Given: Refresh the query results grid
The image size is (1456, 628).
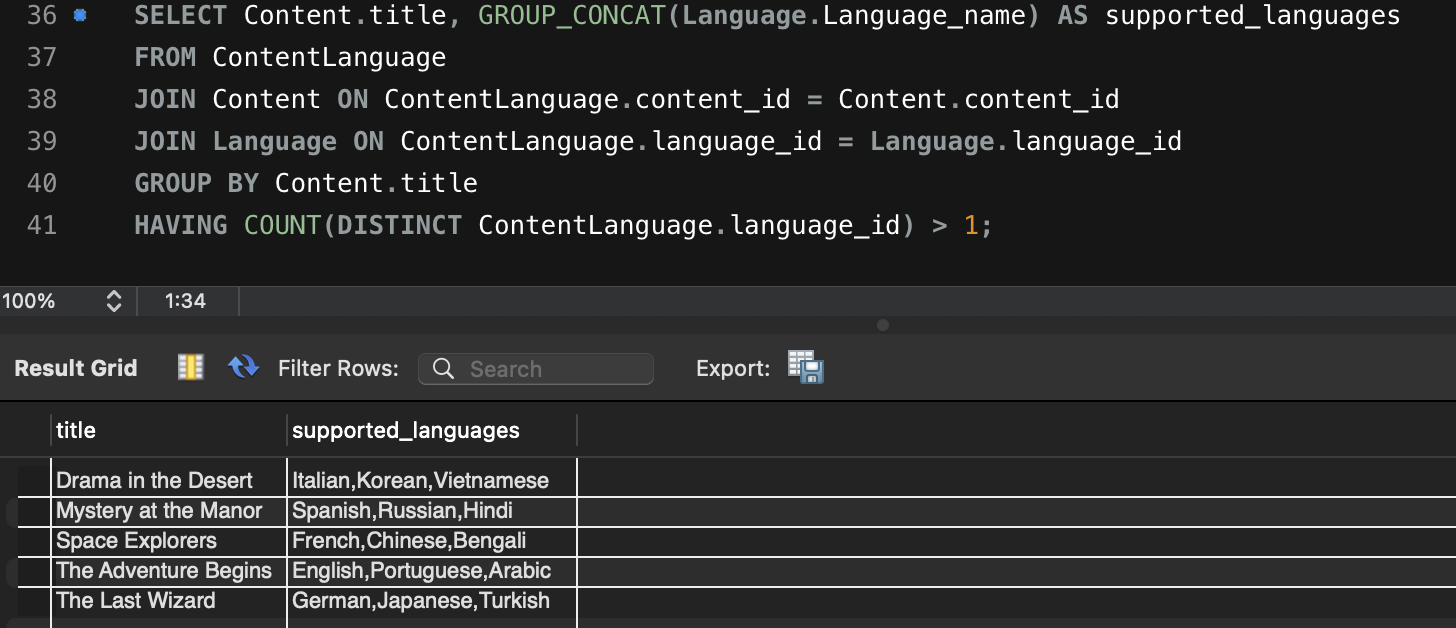Looking at the screenshot, I should click(x=242, y=367).
